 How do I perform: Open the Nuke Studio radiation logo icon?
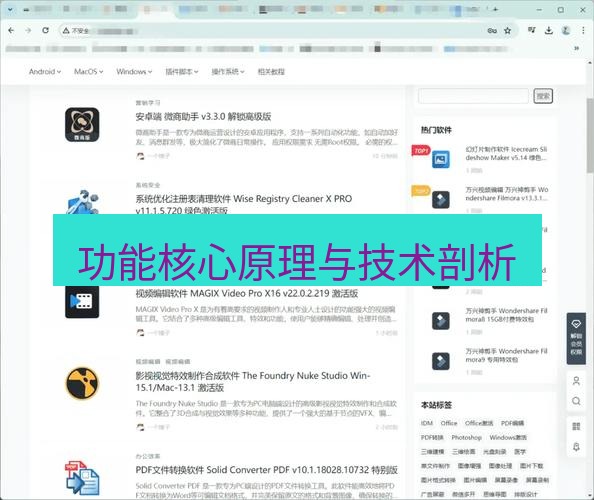(x=82, y=383)
